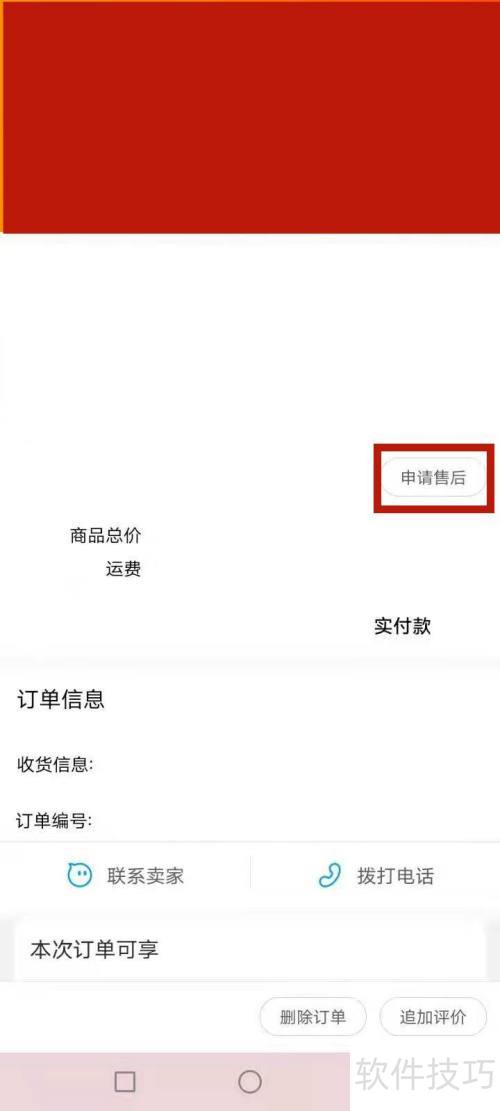This screenshot has height=1111, width=500.
Task: Open recent apps with square navigation icon
Action: tap(125, 1081)
